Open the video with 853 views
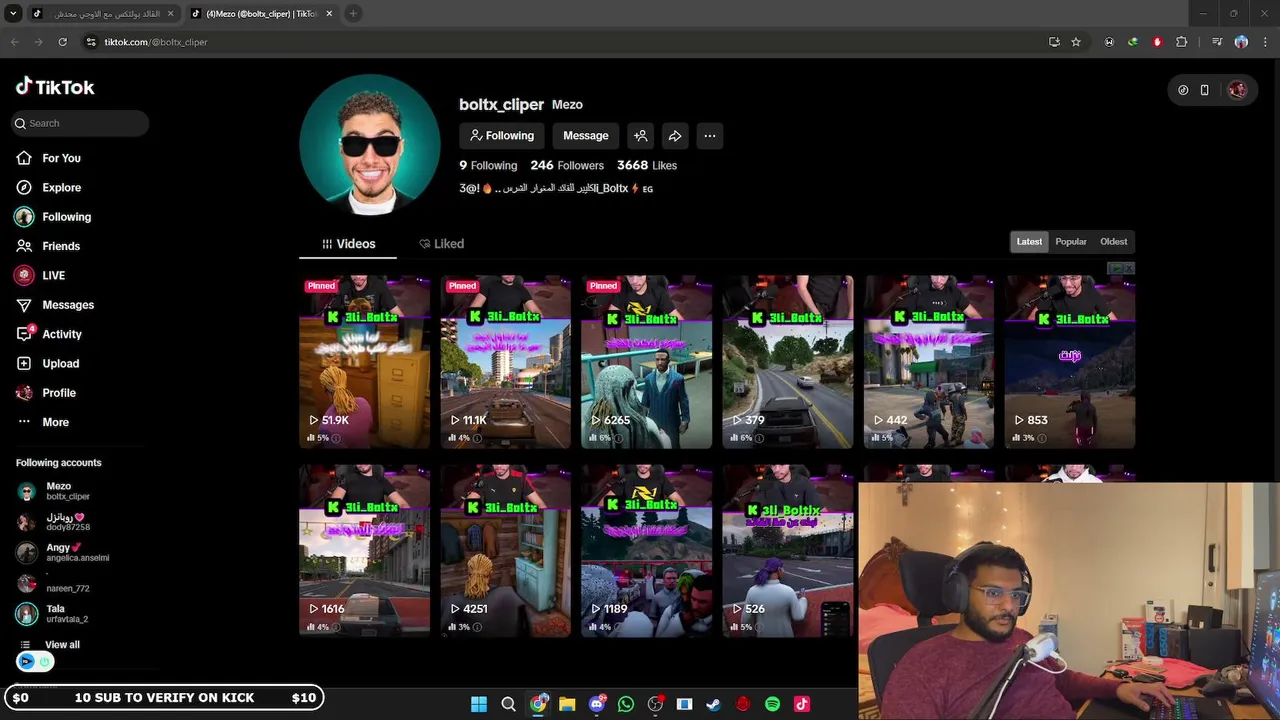 click(1070, 362)
